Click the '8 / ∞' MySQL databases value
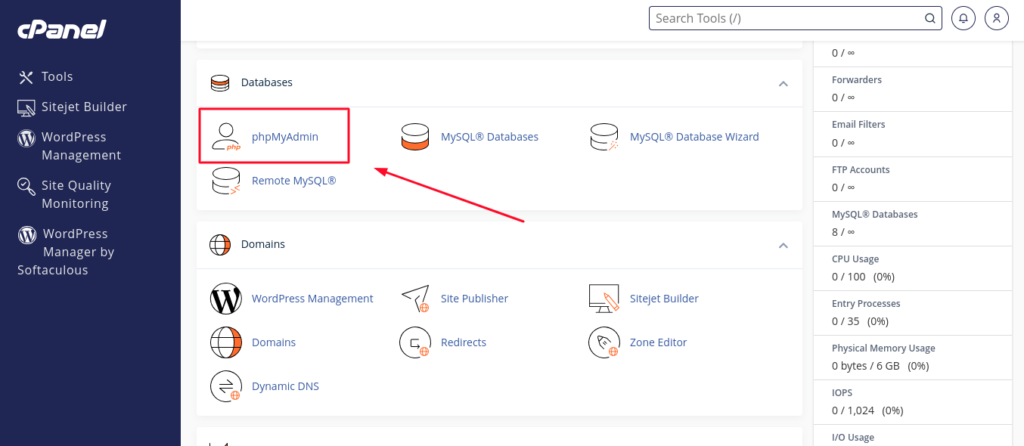The height and width of the screenshot is (446, 1024). coord(842,232)
